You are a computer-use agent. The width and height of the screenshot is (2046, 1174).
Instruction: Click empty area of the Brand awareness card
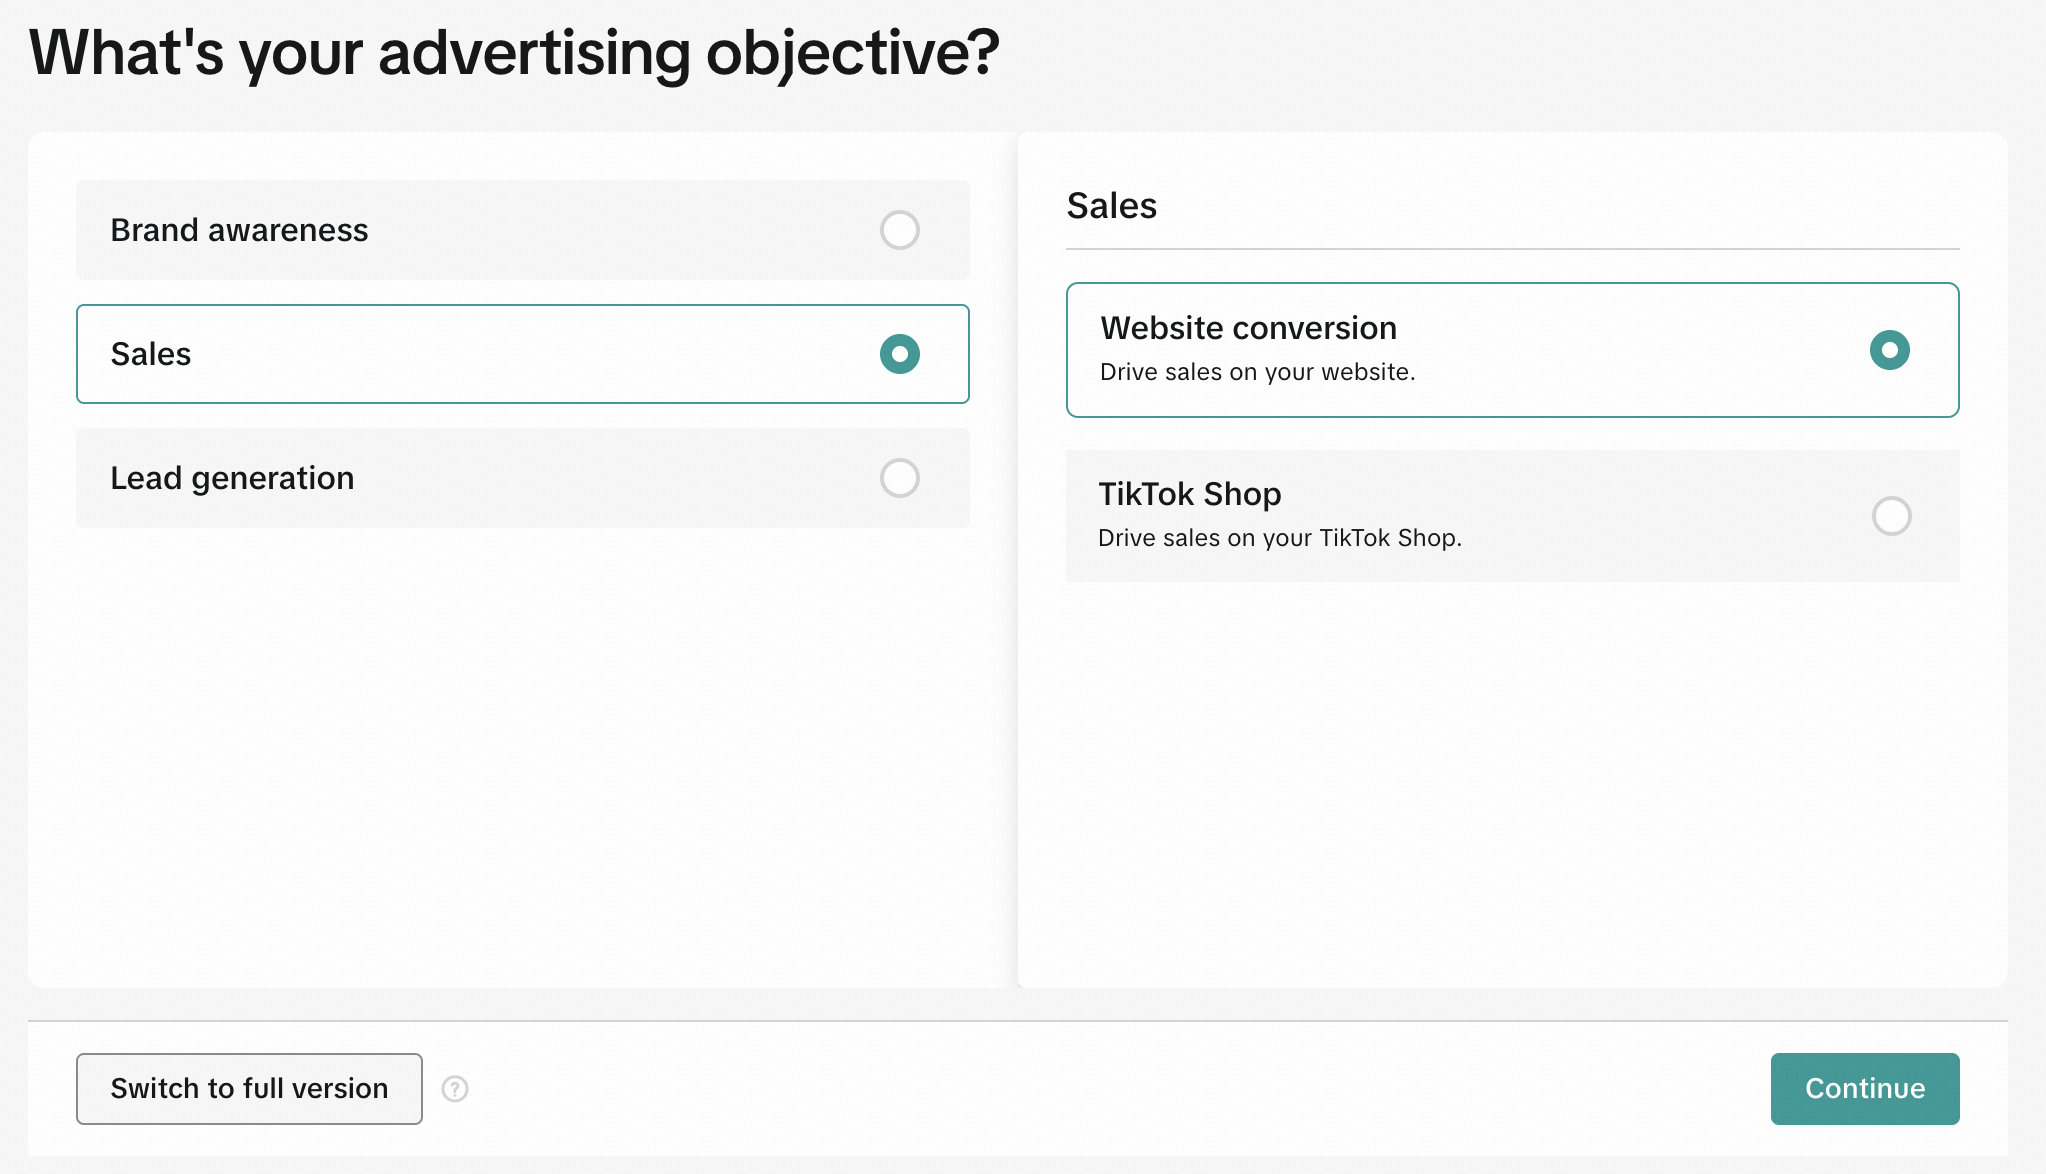pyautogui.click(x=620, y=230)
